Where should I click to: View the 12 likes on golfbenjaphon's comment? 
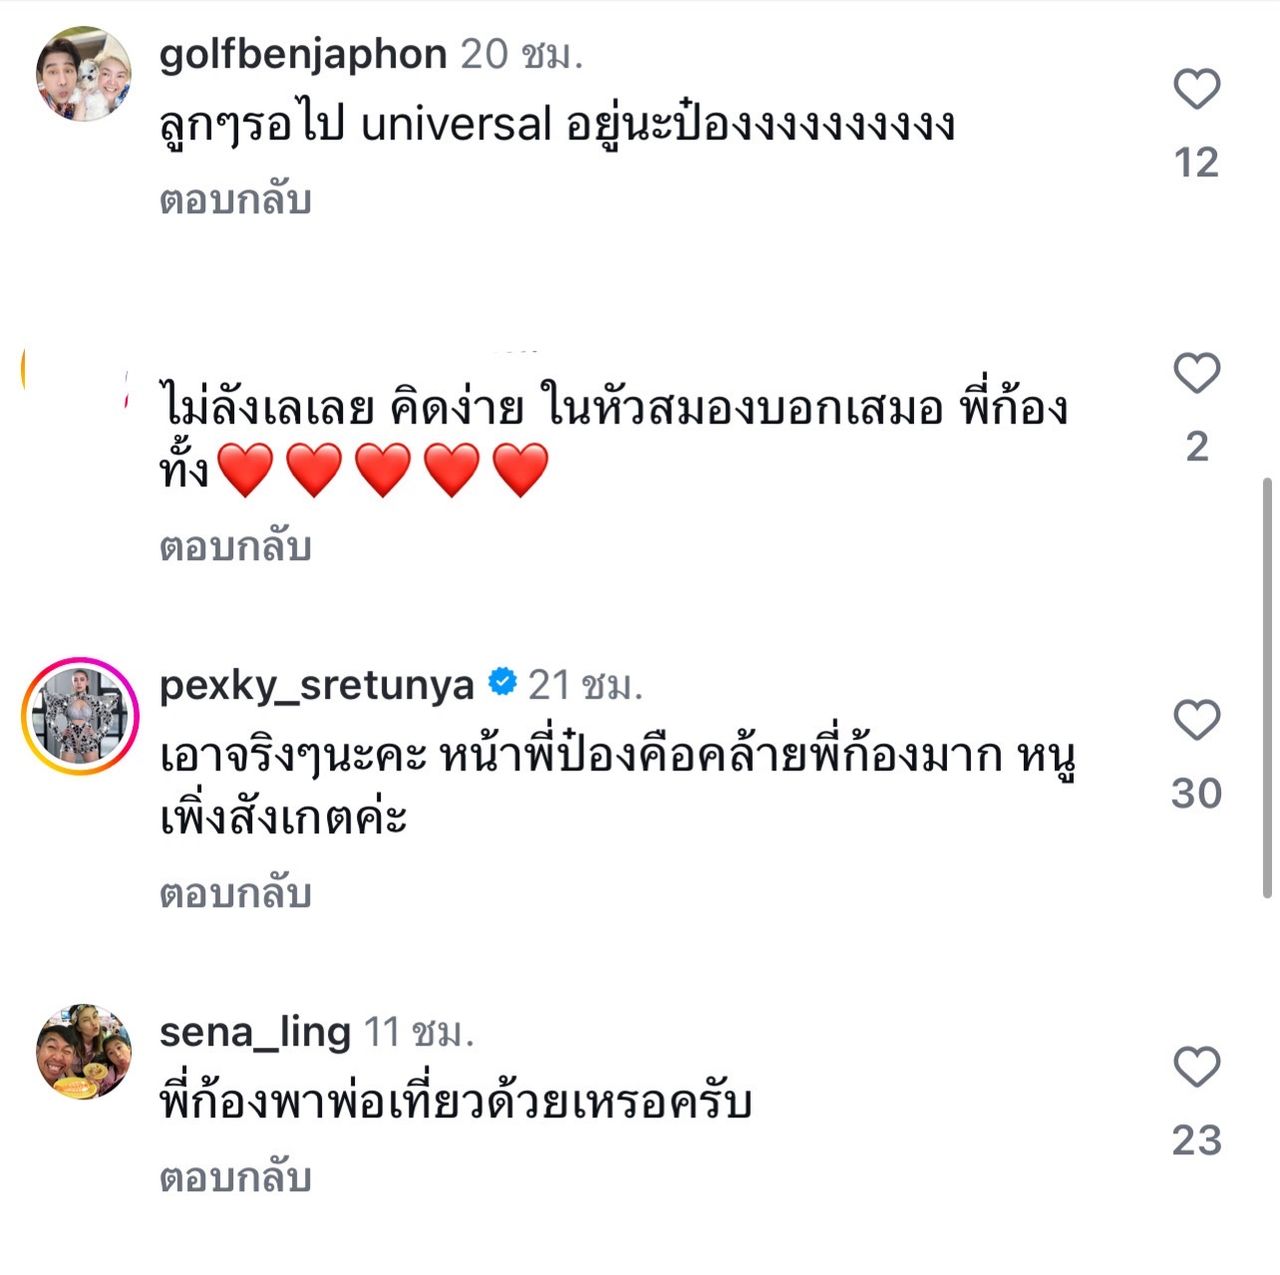1196,162
